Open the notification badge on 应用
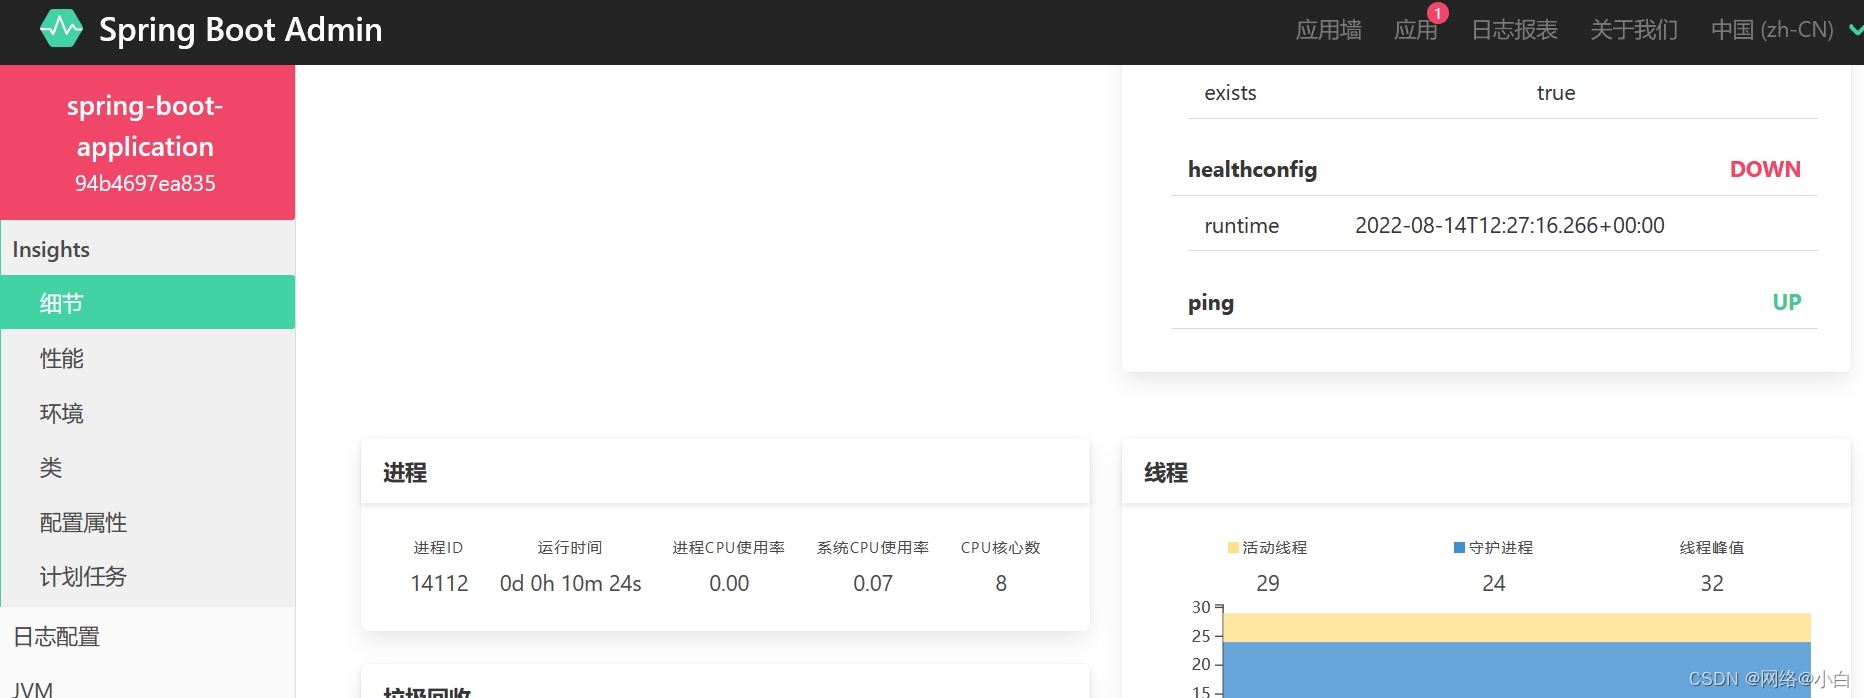The image size is (1864, 698). point(1437,14)
